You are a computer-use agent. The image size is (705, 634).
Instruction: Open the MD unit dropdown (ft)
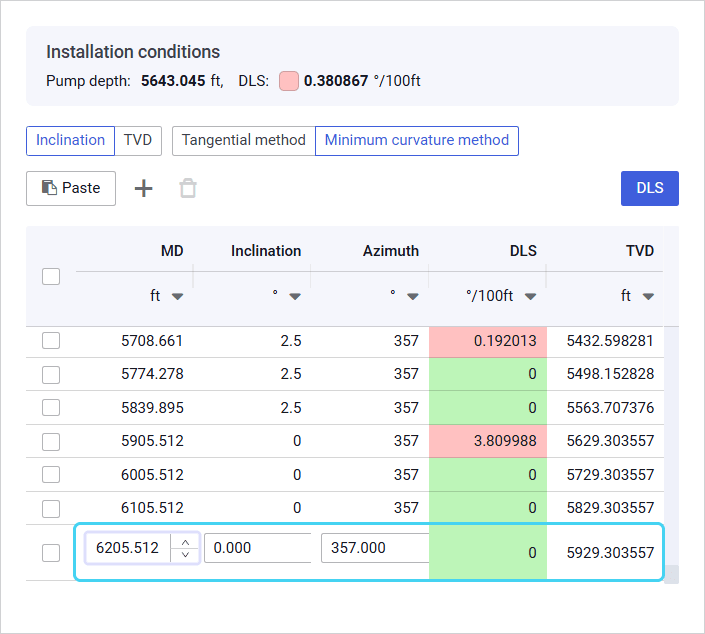click(177, 297)
